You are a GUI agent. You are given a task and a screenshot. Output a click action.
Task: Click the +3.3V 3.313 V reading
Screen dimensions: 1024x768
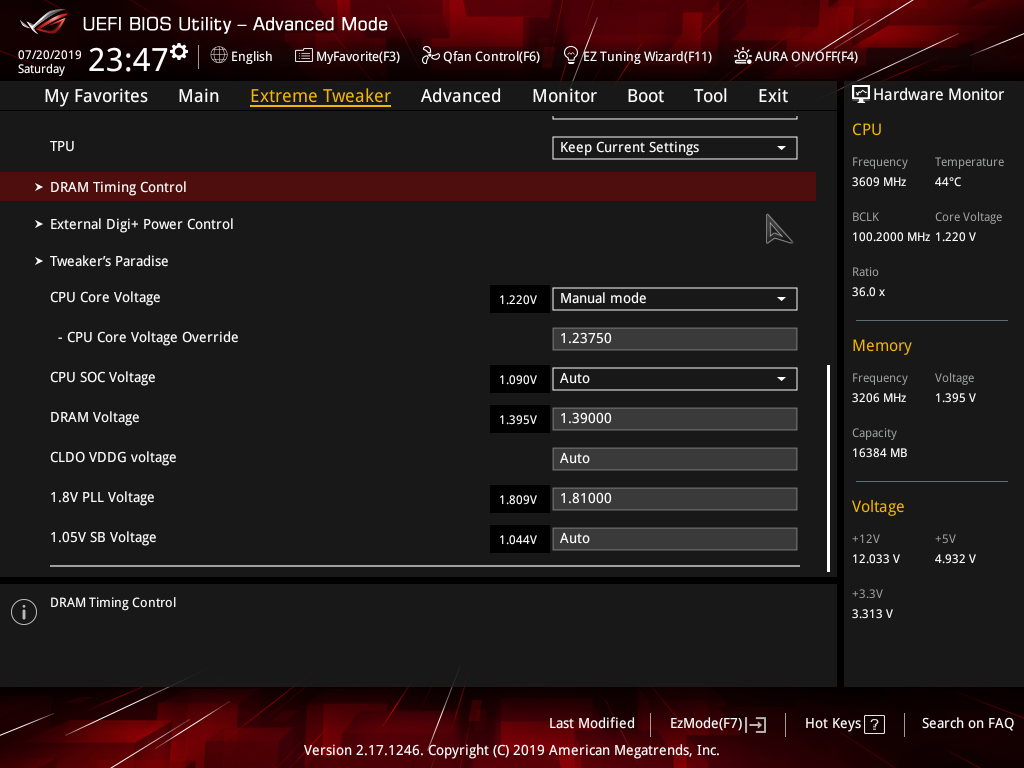[x=872, y=614]
